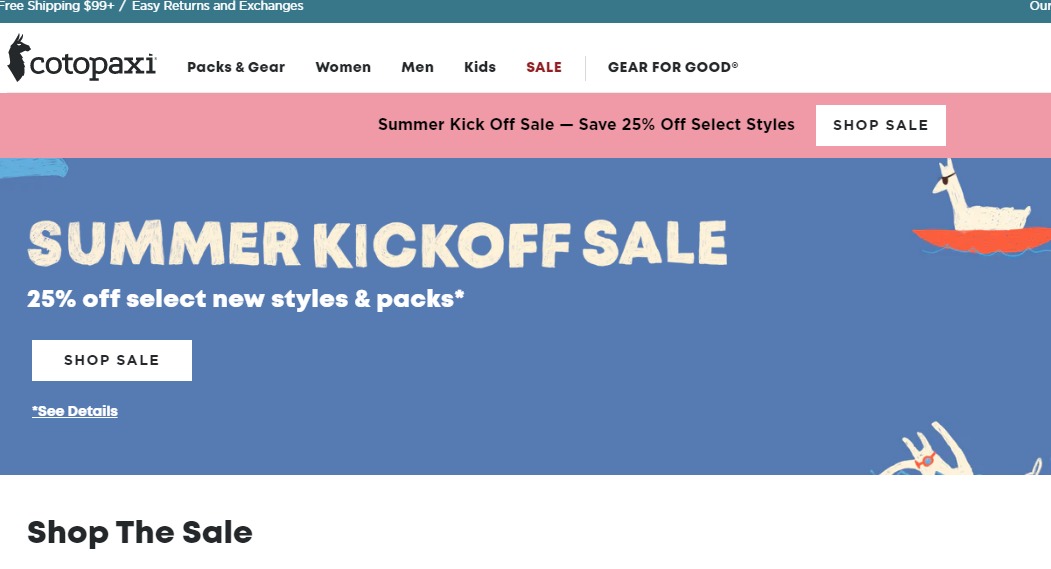Open the red SALE navigation link
Viewport: 1051px width, 569px height.
tap(544, 67)
